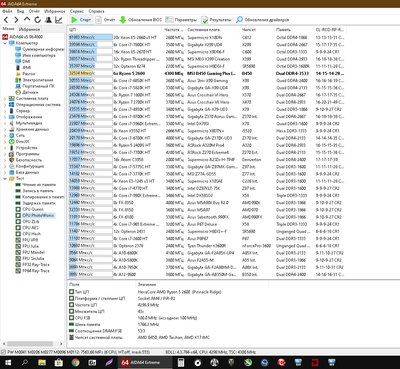The height and width of the screenshot is (369, 400).
Task: Select the FPU Julia benchmark
Action: 27,246
